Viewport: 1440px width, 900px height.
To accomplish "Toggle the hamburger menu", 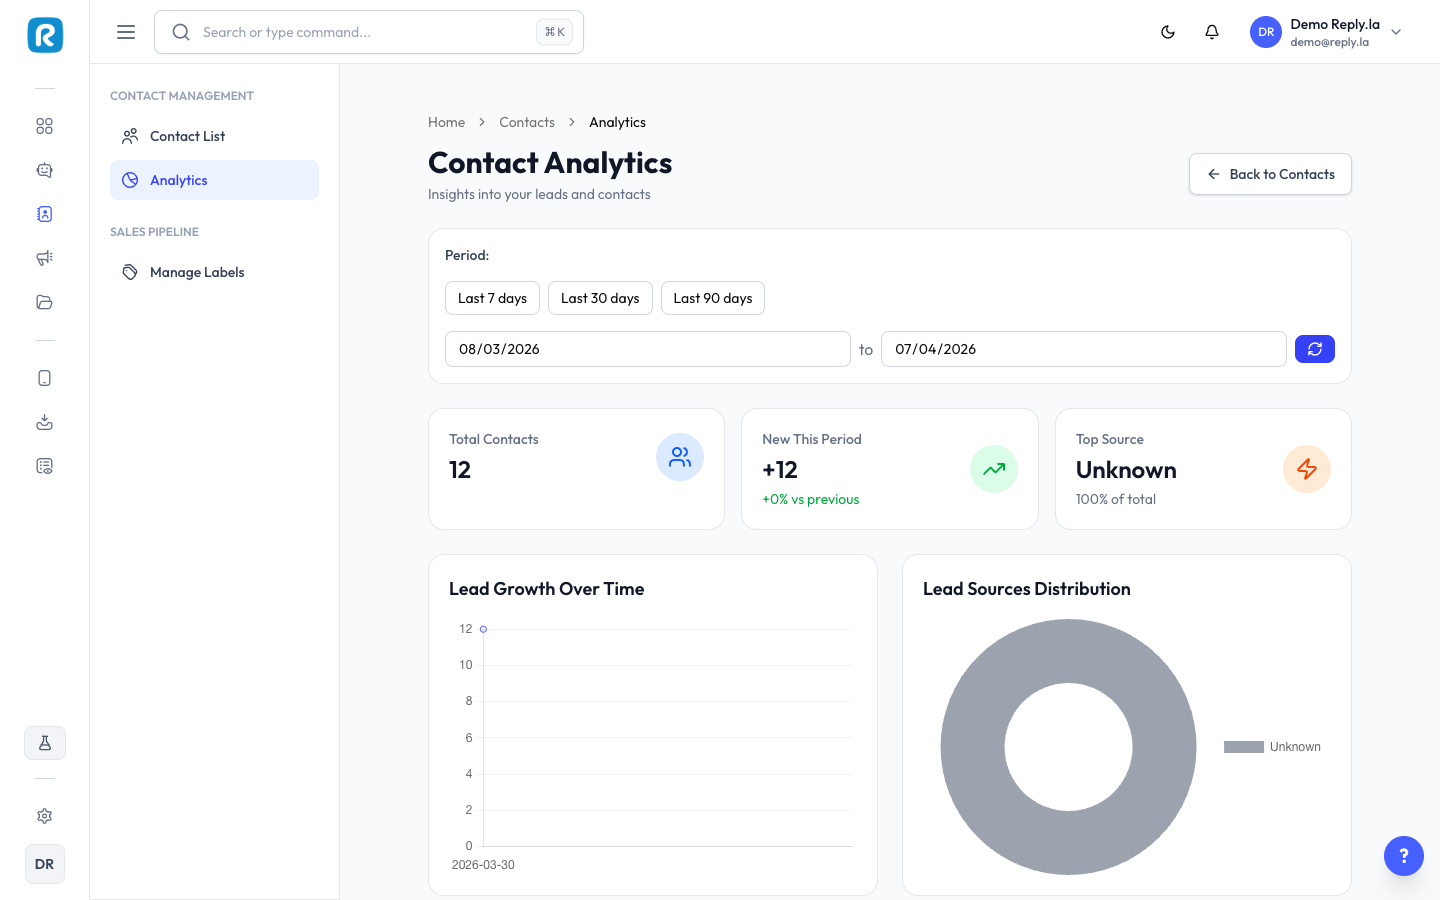I will 126,32.
